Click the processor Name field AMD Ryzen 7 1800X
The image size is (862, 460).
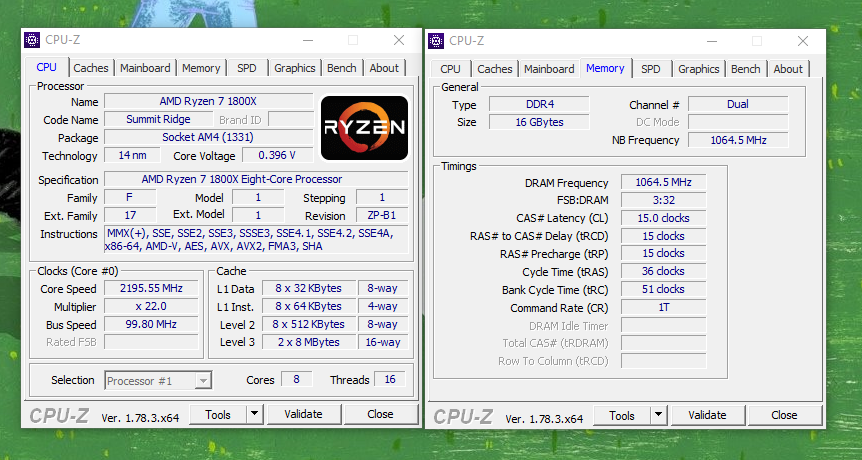(208, 101)
